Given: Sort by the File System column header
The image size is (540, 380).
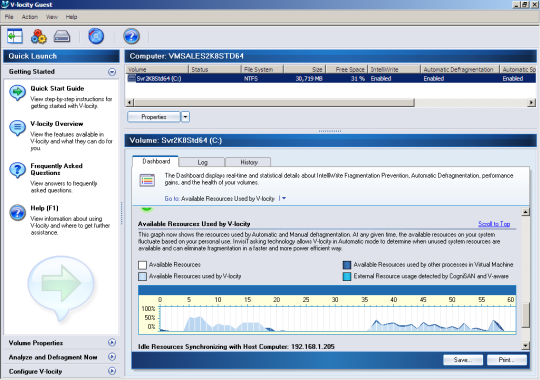Looking at the screenshot, I should 262,69.
